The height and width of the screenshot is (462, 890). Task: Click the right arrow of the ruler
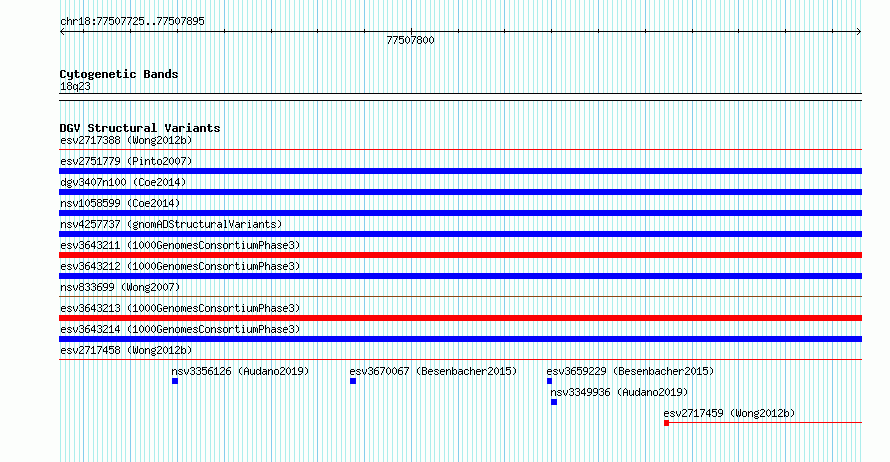coord(859,32)
